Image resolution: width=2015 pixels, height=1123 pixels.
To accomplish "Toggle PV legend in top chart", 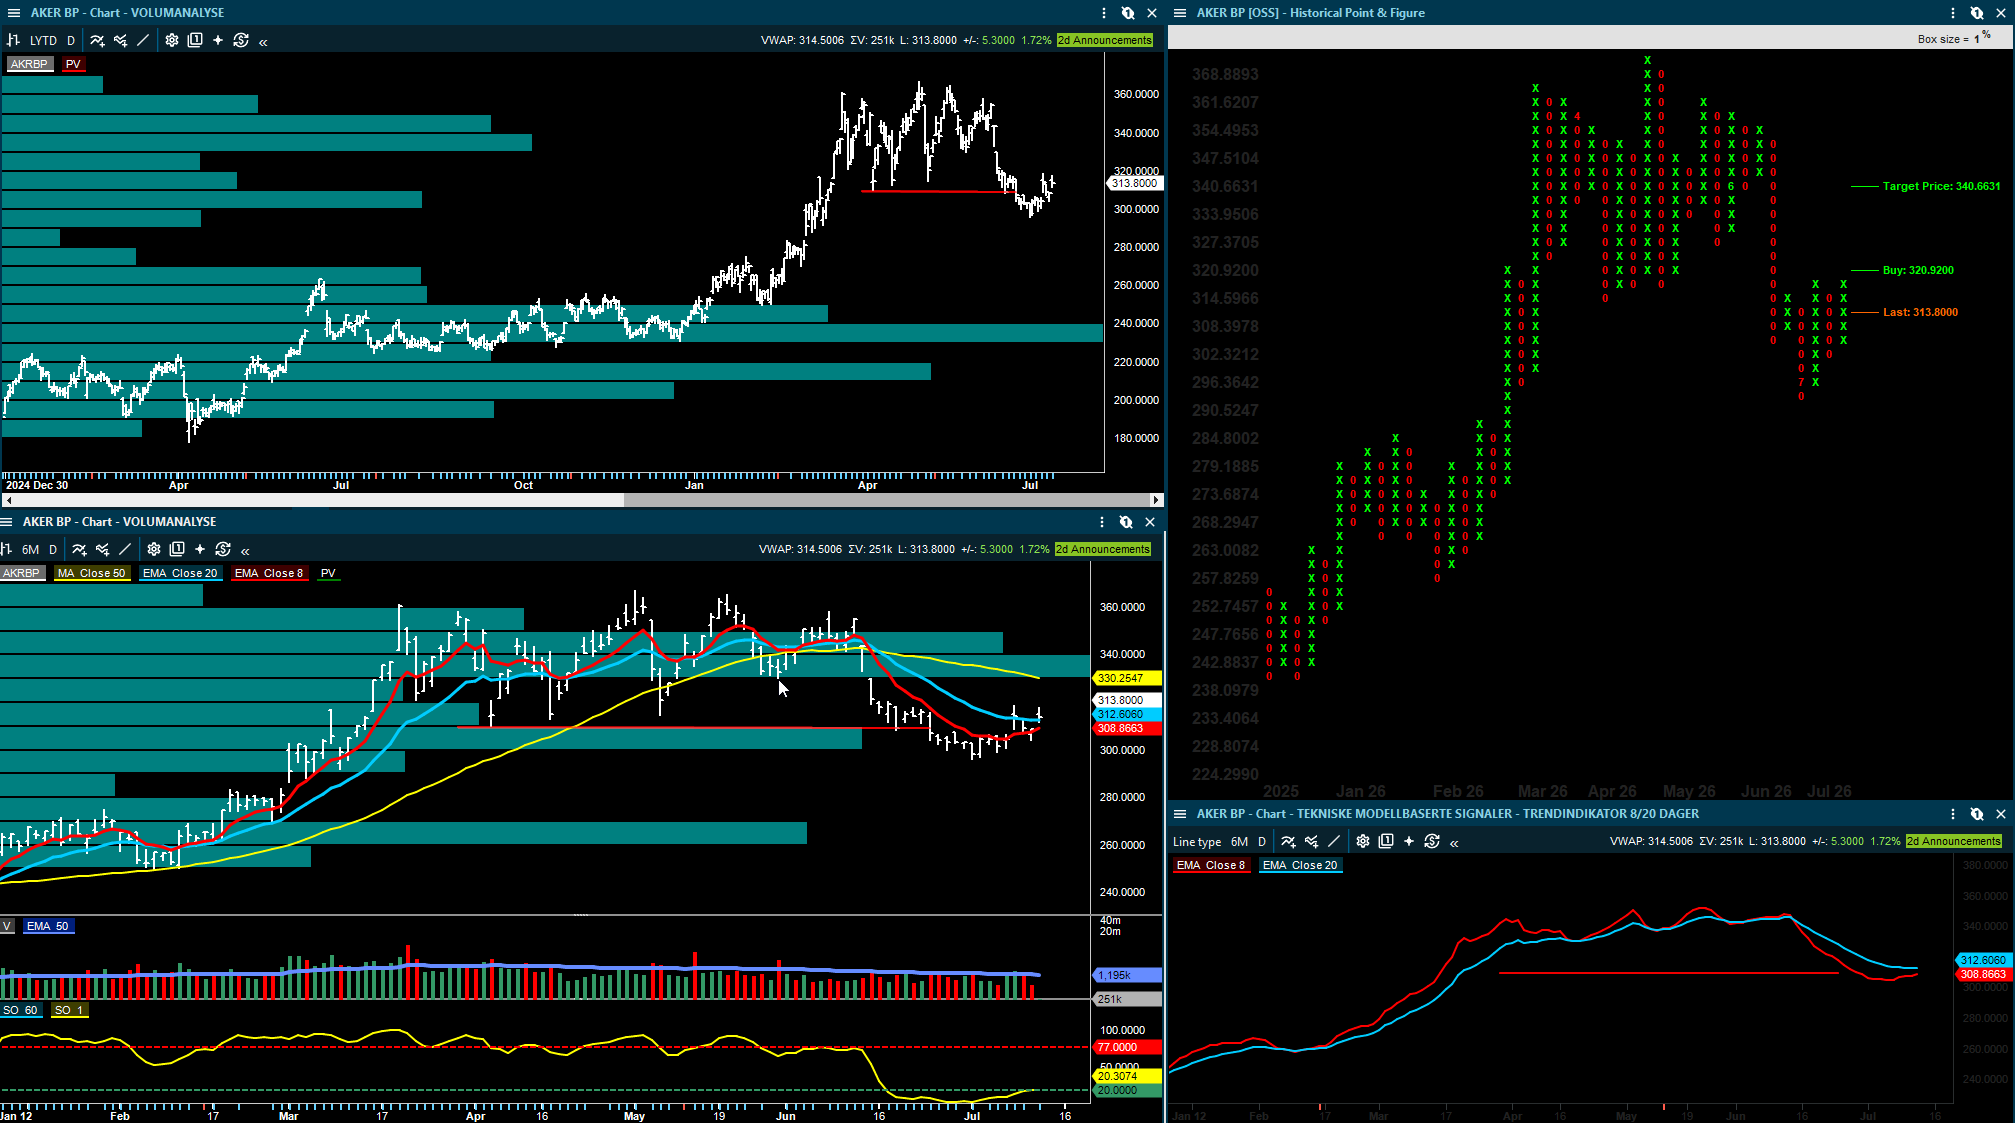I will 73,64.
